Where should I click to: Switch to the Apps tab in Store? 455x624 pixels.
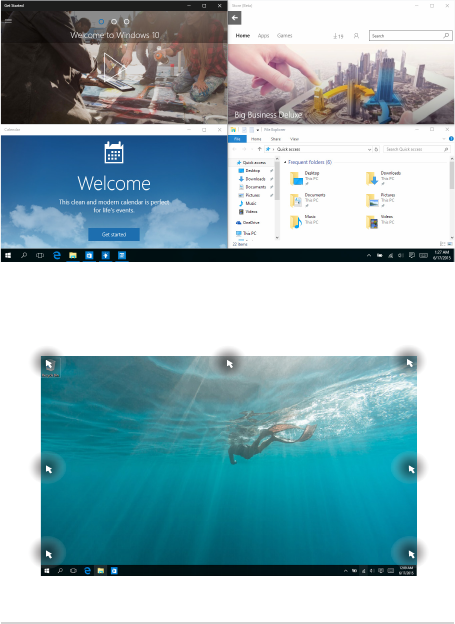coord(264,36)
